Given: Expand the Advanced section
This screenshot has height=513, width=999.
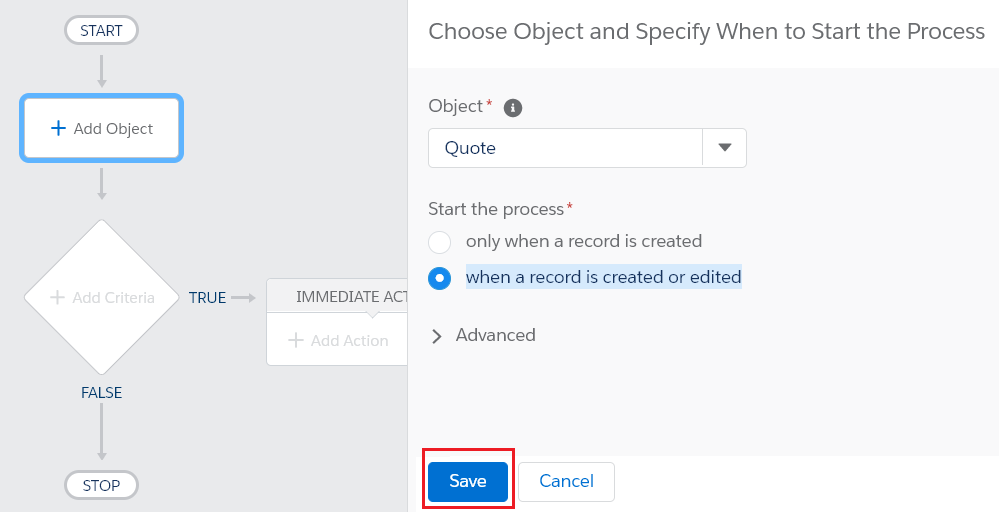Looking at the screenshot, I should 437,336.
